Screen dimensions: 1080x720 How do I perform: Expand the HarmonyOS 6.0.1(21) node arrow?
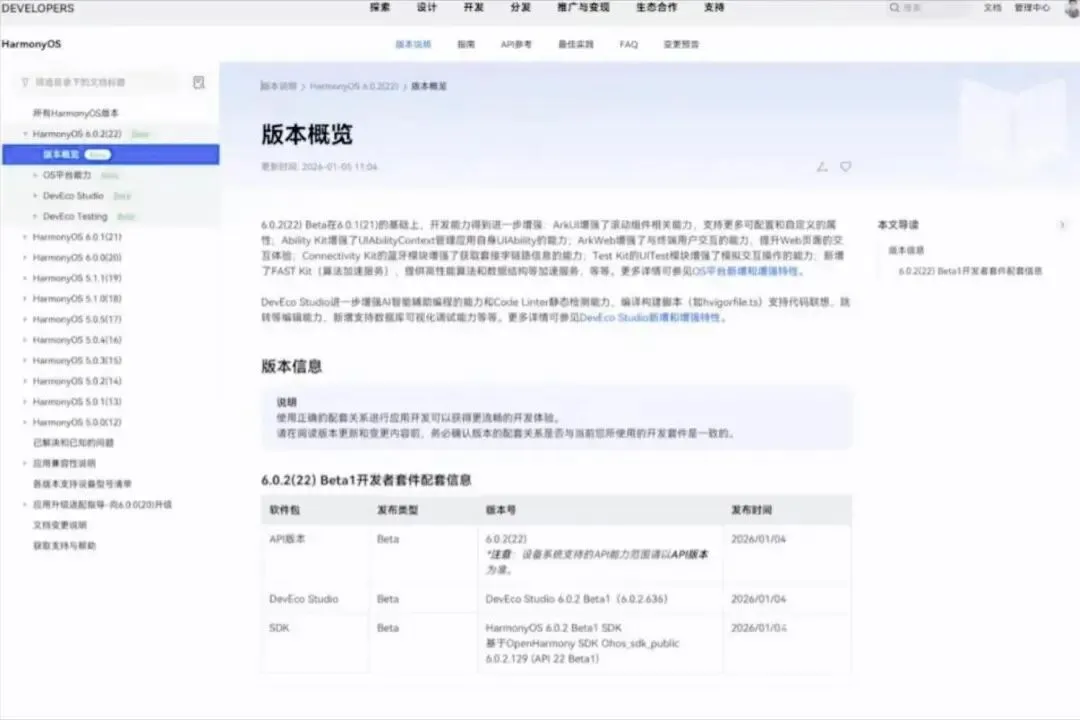pos(25,237)
